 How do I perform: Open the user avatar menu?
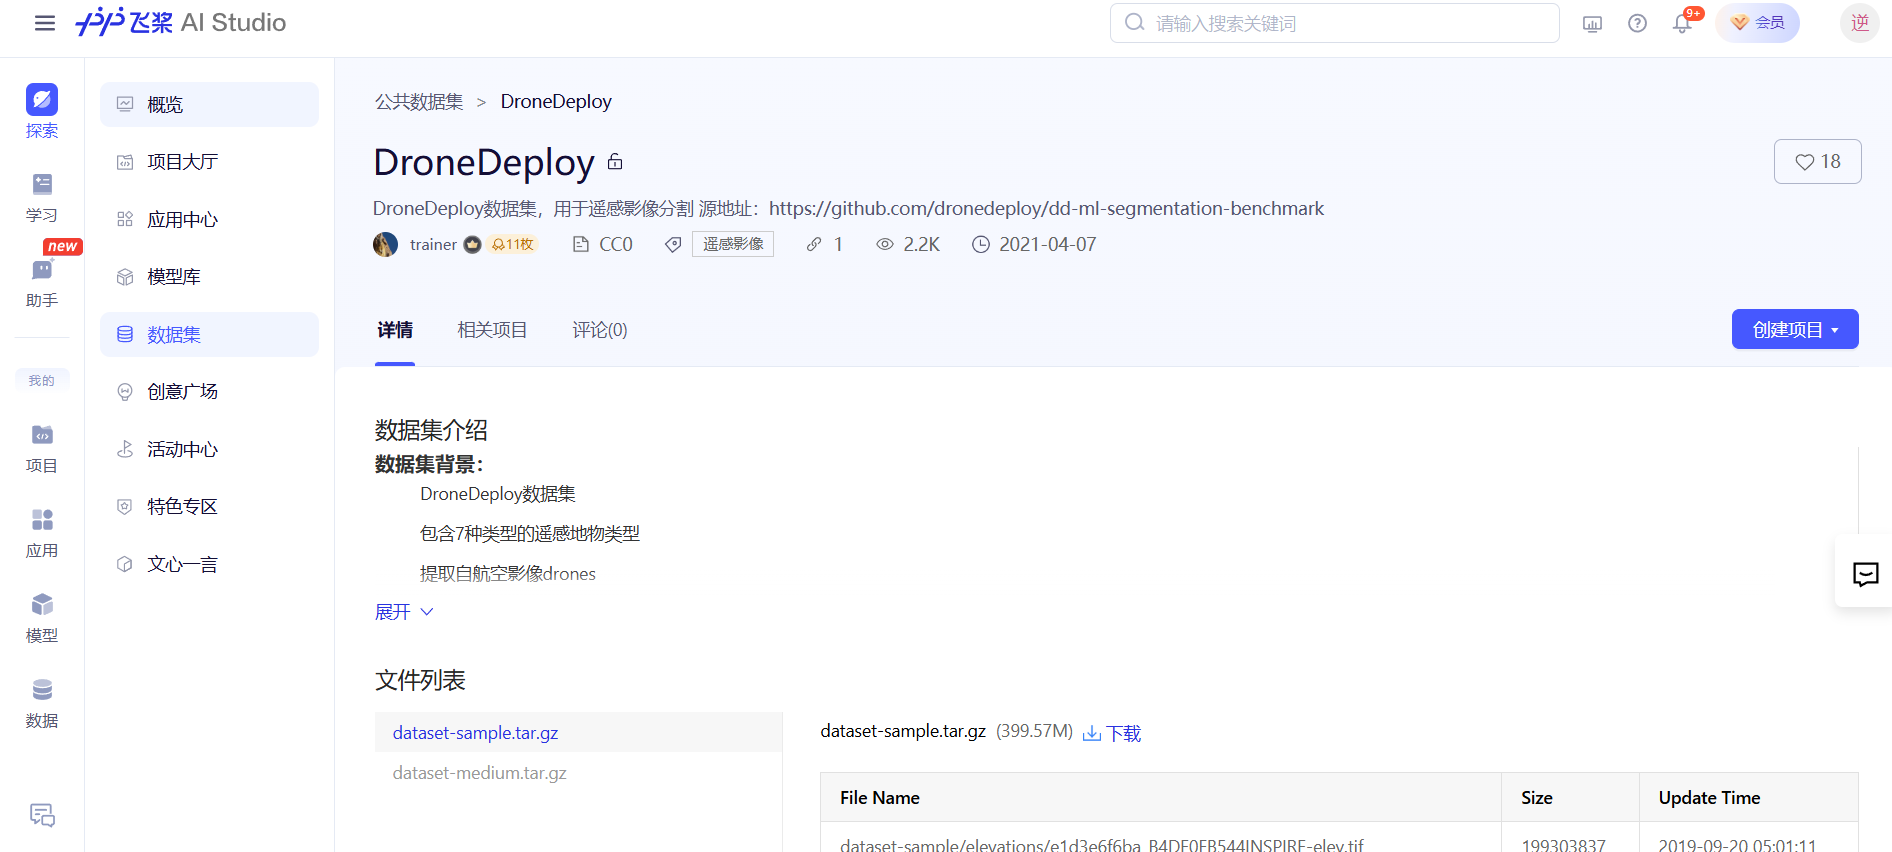[x=1860, y=22]
